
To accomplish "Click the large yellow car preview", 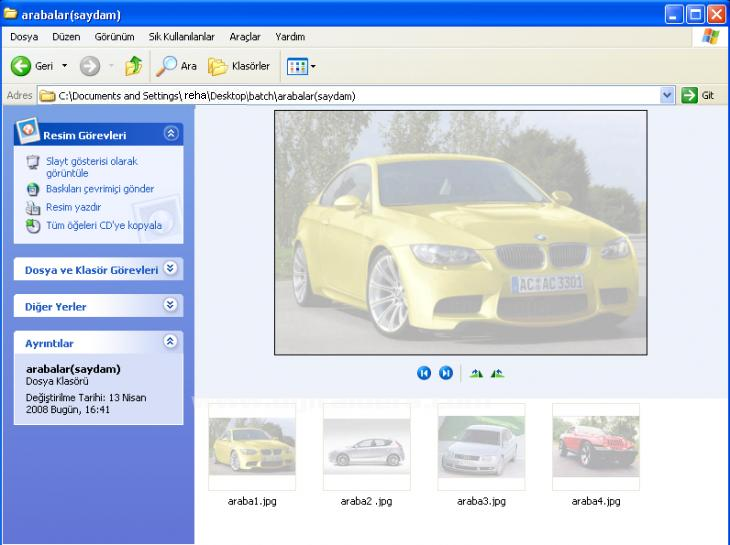I will [x=460, y=233].
